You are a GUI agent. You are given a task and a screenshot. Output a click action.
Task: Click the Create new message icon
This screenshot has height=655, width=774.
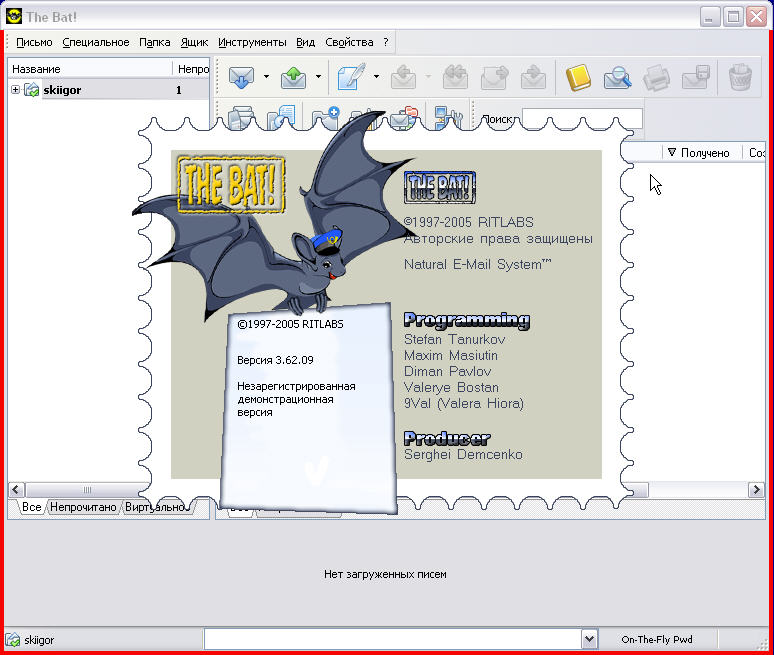click(350, 77)
